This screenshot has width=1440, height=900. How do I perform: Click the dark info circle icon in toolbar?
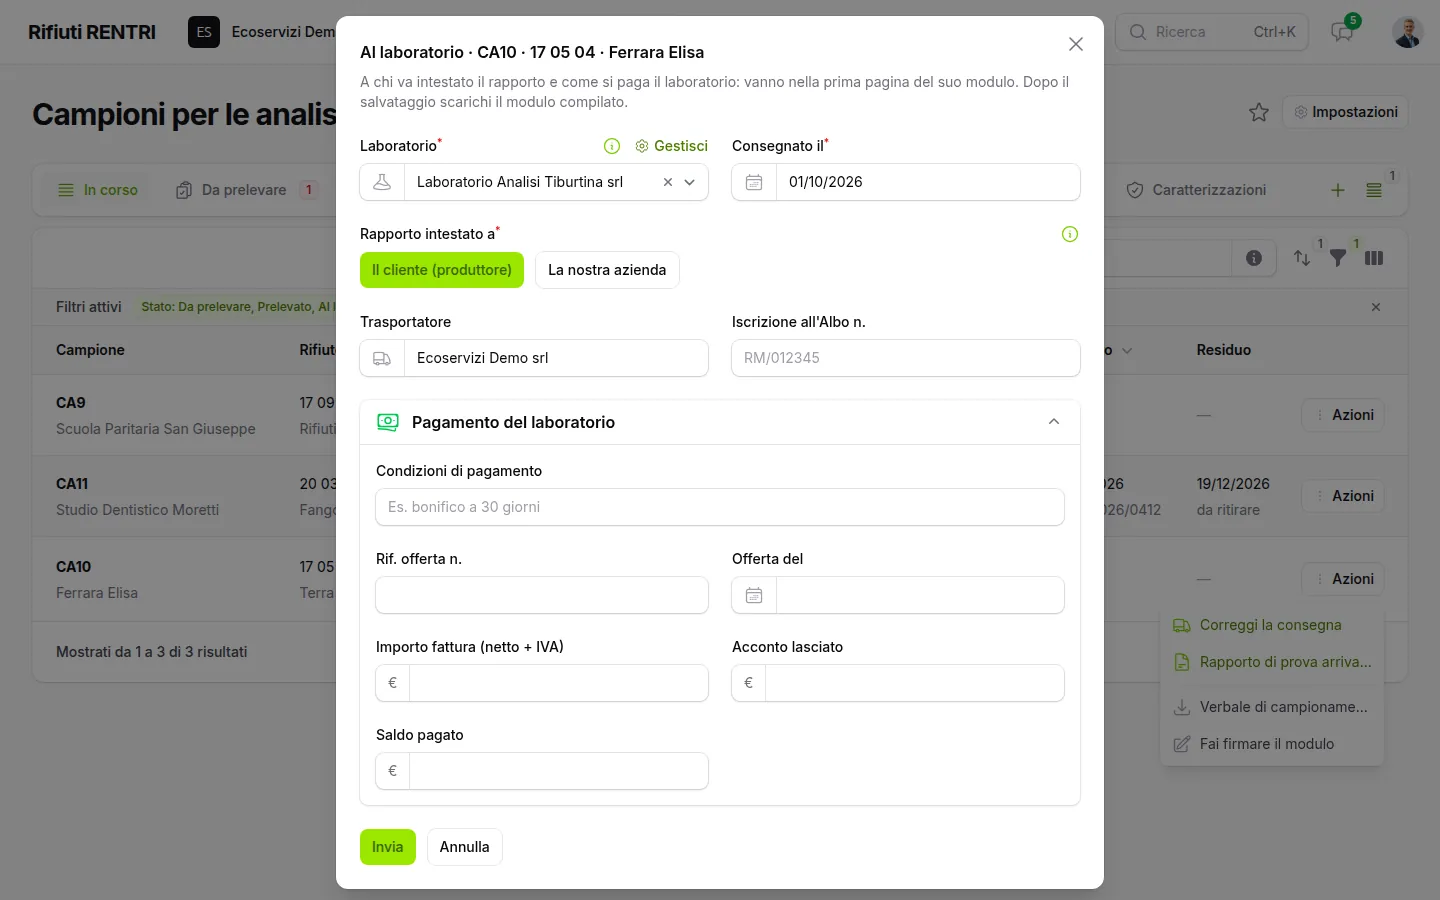click(x=1254, y=258)
